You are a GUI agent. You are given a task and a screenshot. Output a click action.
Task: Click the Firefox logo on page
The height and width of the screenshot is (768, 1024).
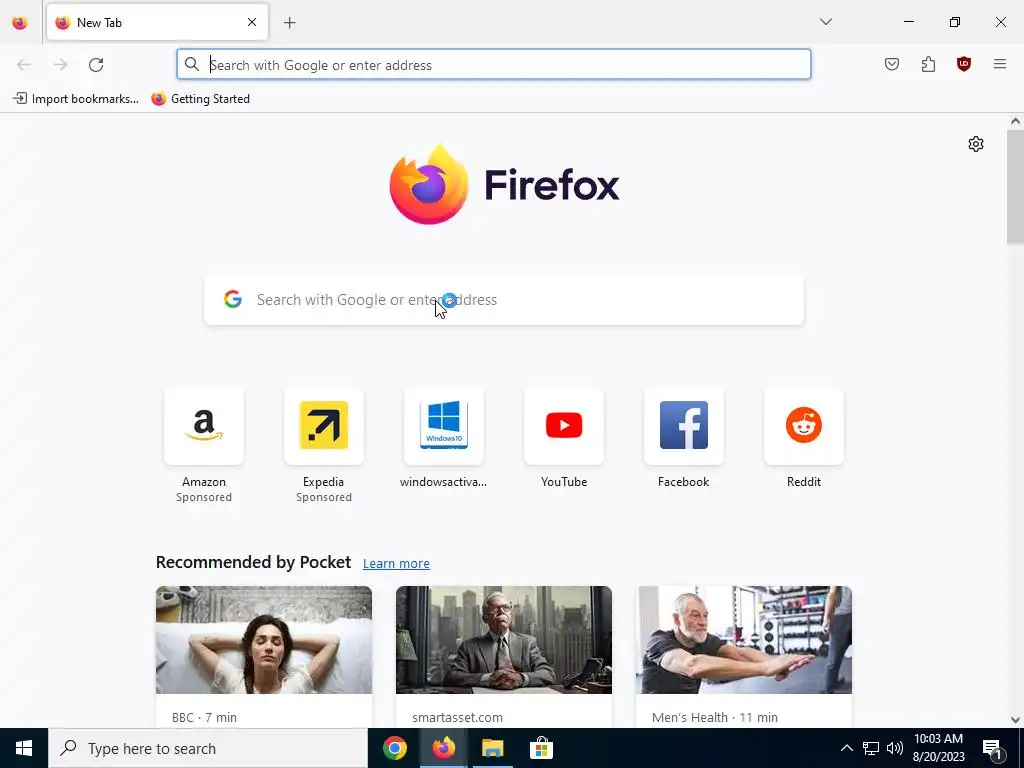[504, 185]
